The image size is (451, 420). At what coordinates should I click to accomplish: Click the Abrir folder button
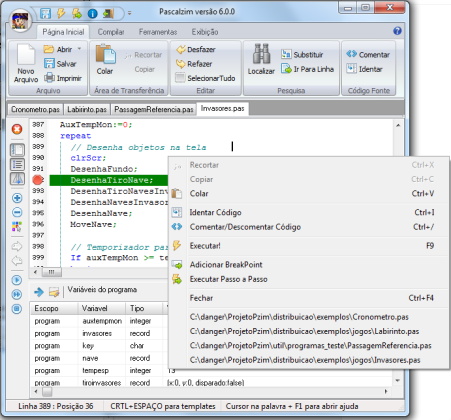pyautogui.click(x=58, y=49)
